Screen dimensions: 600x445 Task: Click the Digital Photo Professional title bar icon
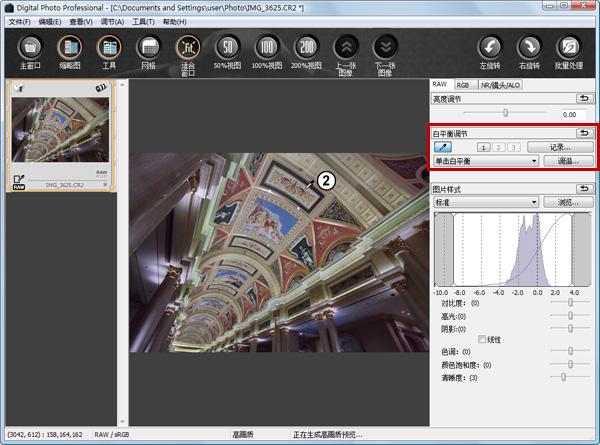9,8
